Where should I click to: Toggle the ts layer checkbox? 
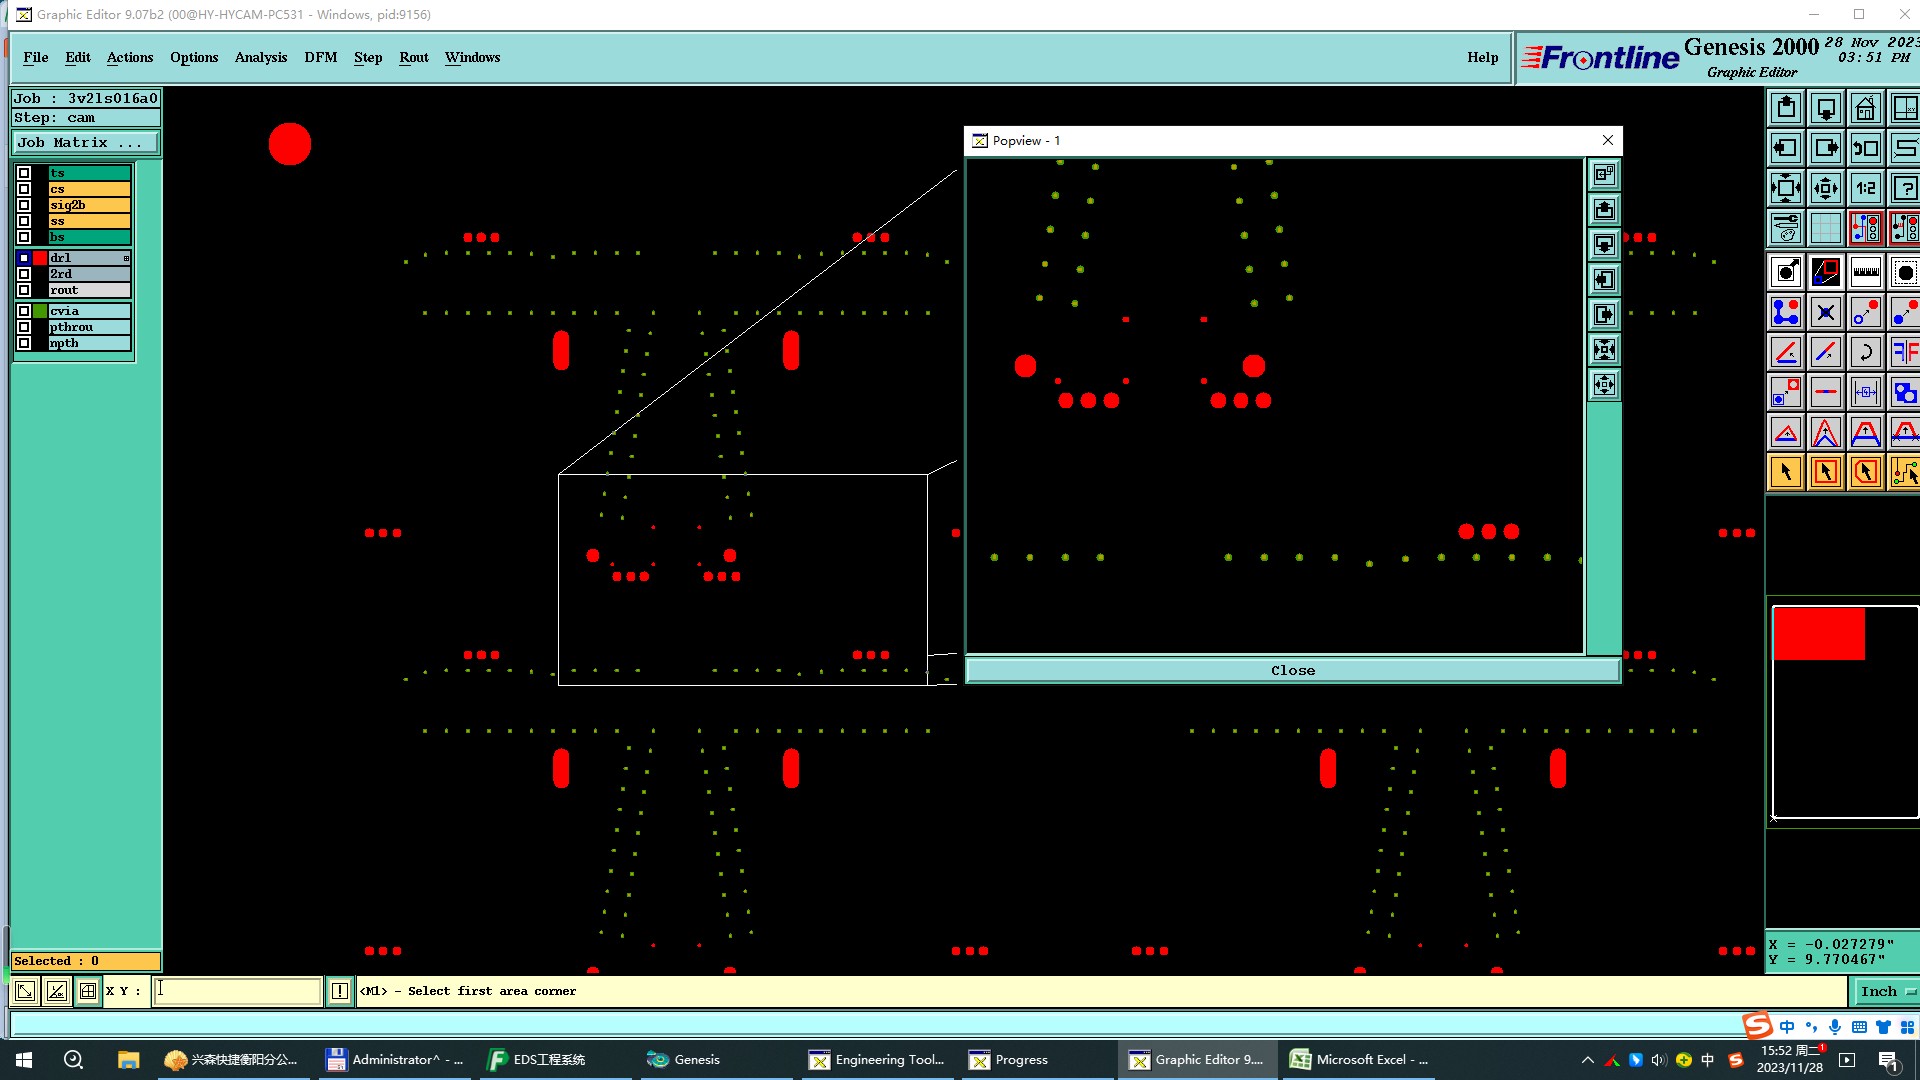click(x=24, y=173)
